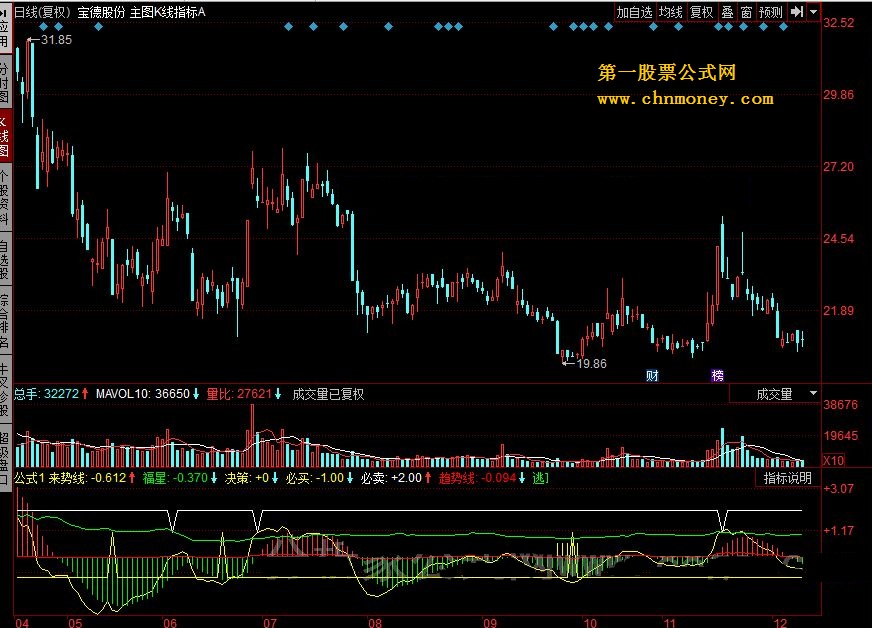872x628 pixels.
Task: Click the 窗 window layout button
Action: tap(746, 12)
